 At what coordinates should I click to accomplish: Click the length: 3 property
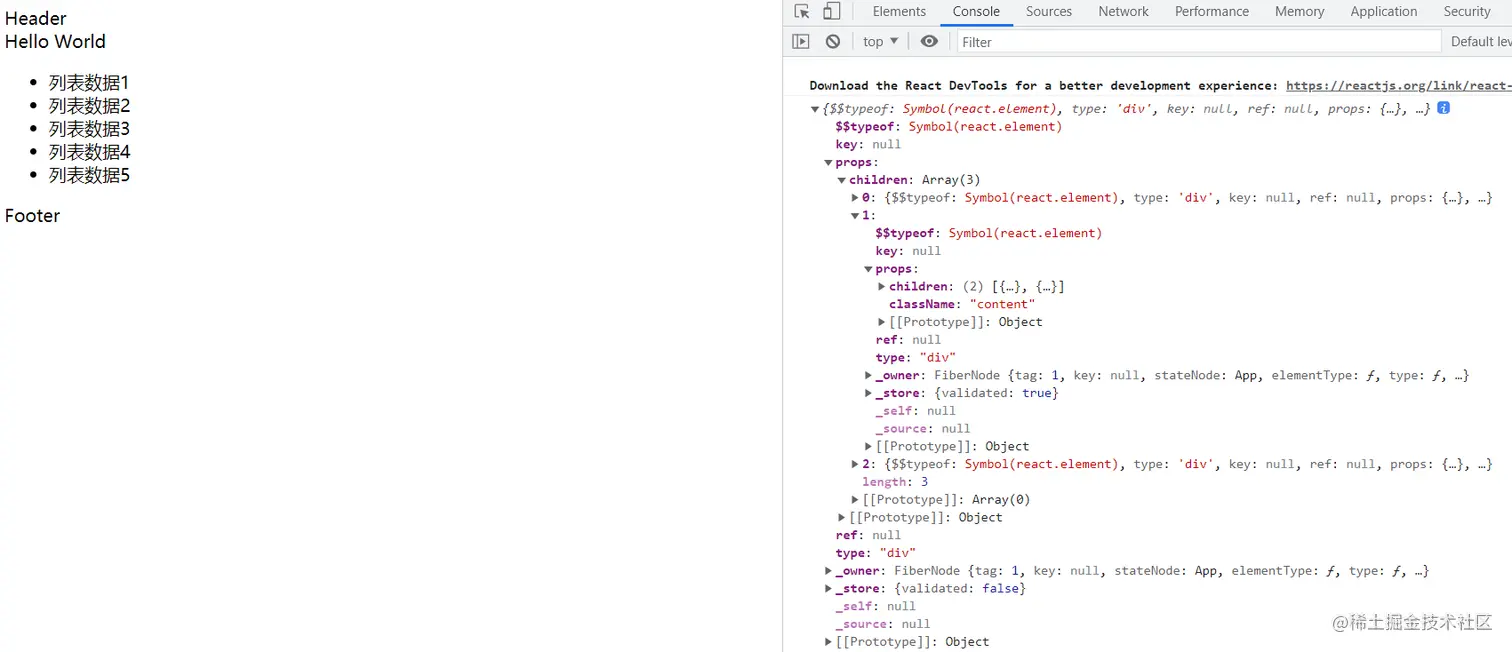tap(895, 482)
